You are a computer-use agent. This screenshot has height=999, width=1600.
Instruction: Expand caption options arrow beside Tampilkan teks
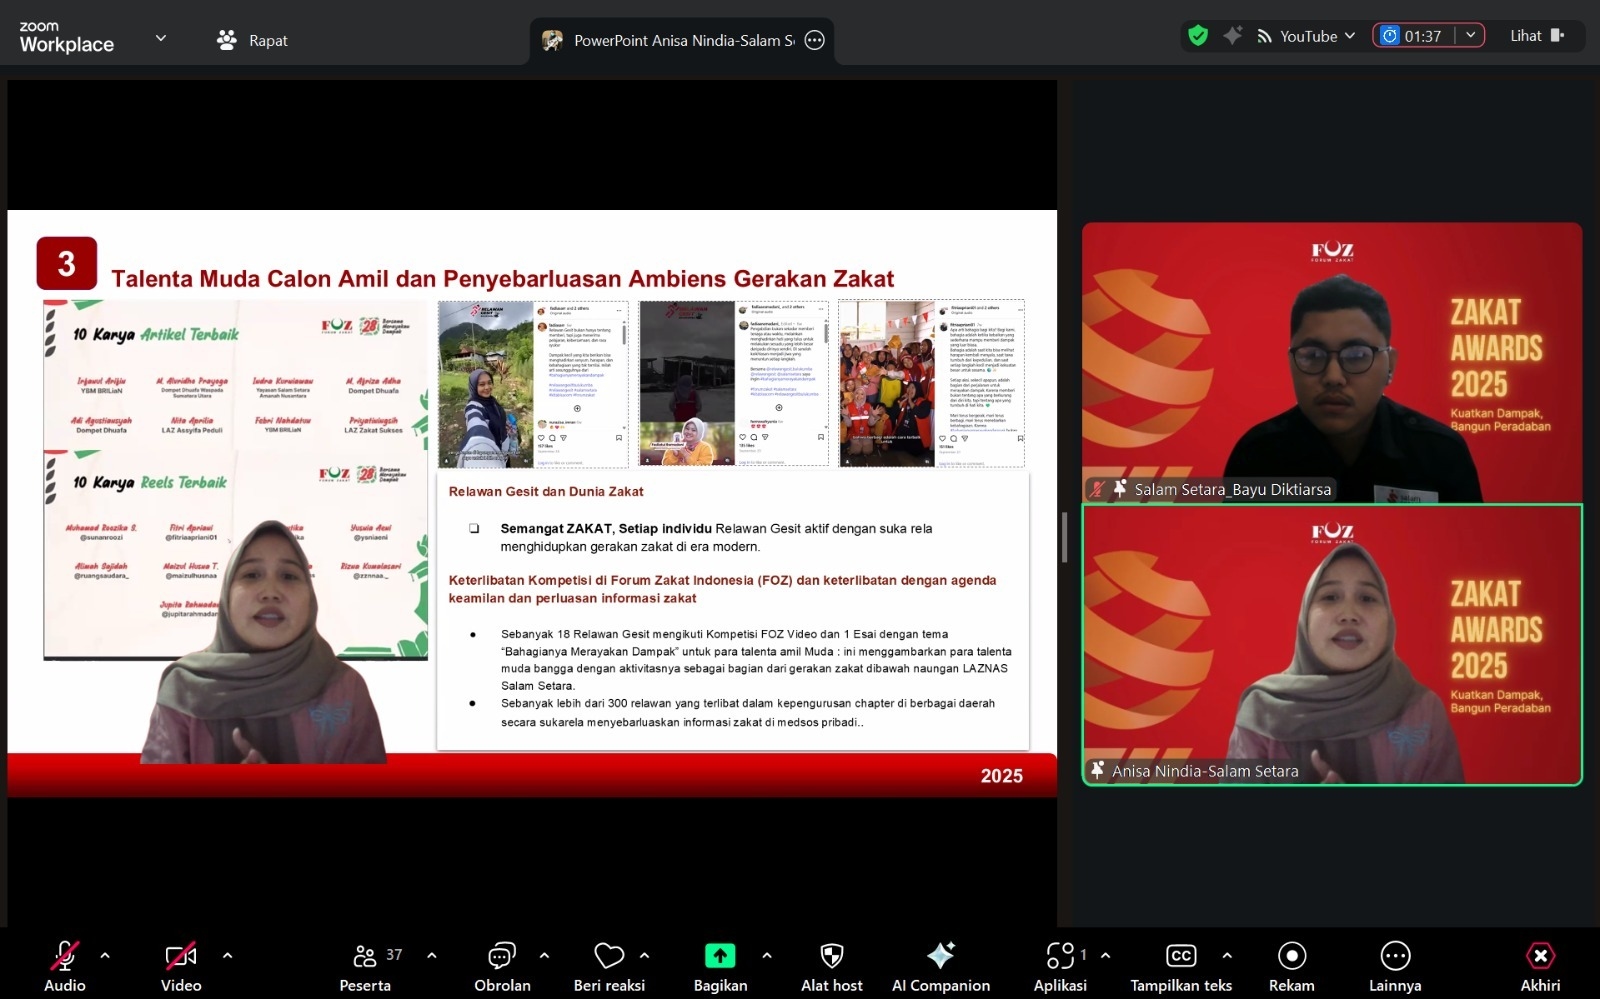[1227, 956]
